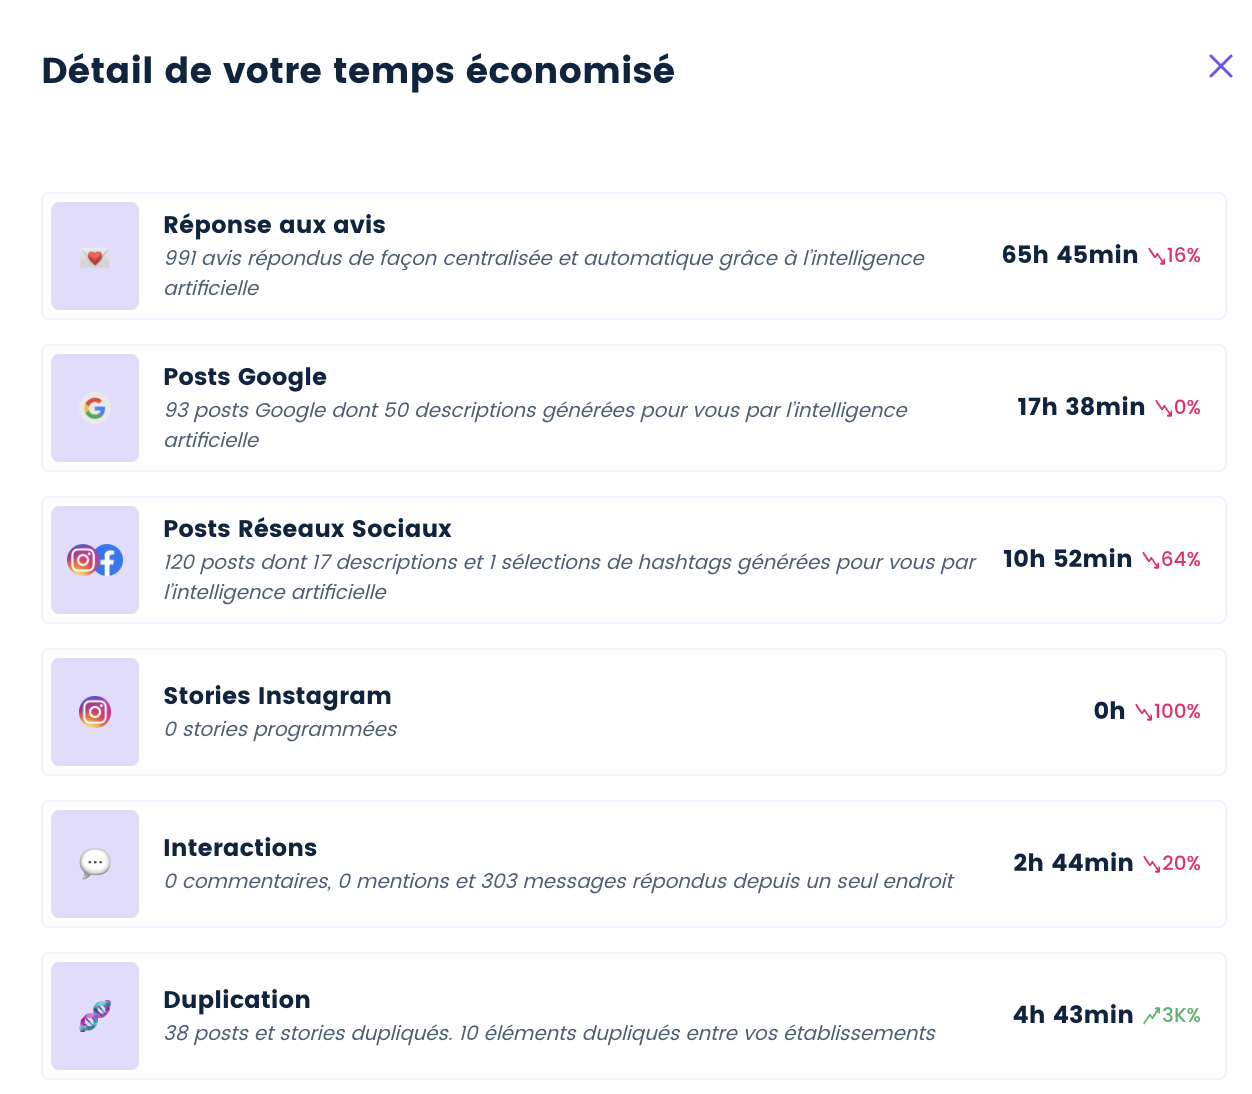This screenshot has width=1252, height=1094.
Task: Open the Réponse aux avis title
Action: (274, 225)
